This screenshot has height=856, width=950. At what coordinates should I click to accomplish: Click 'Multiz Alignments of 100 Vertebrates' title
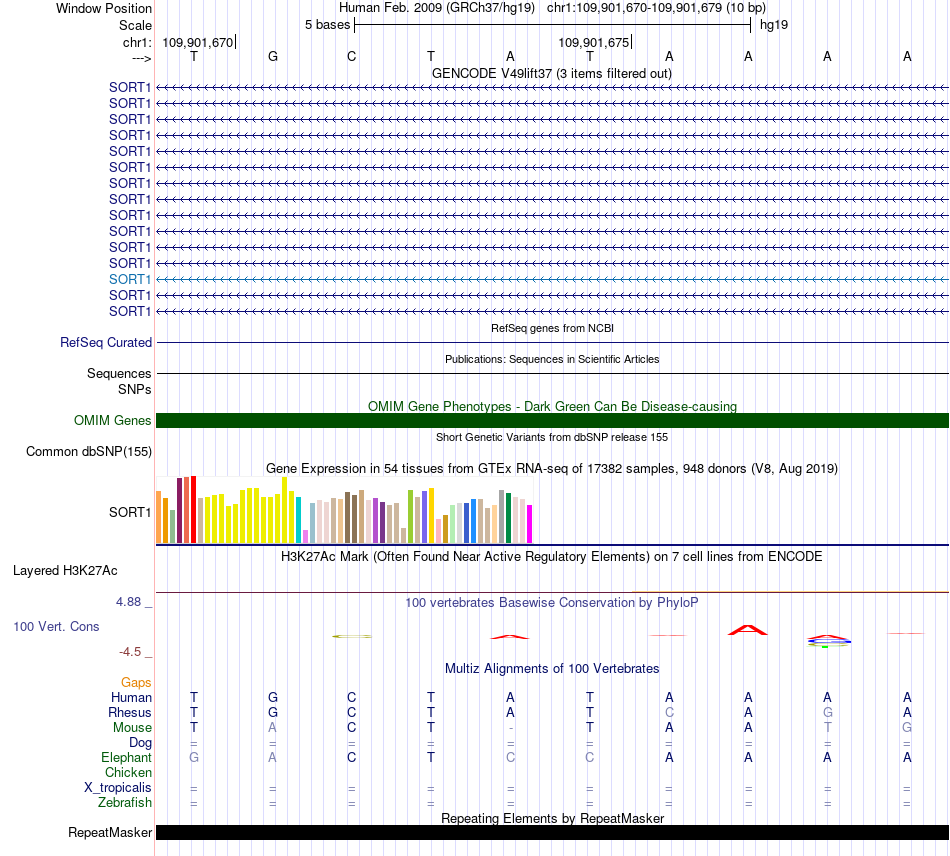pos(552,668)
